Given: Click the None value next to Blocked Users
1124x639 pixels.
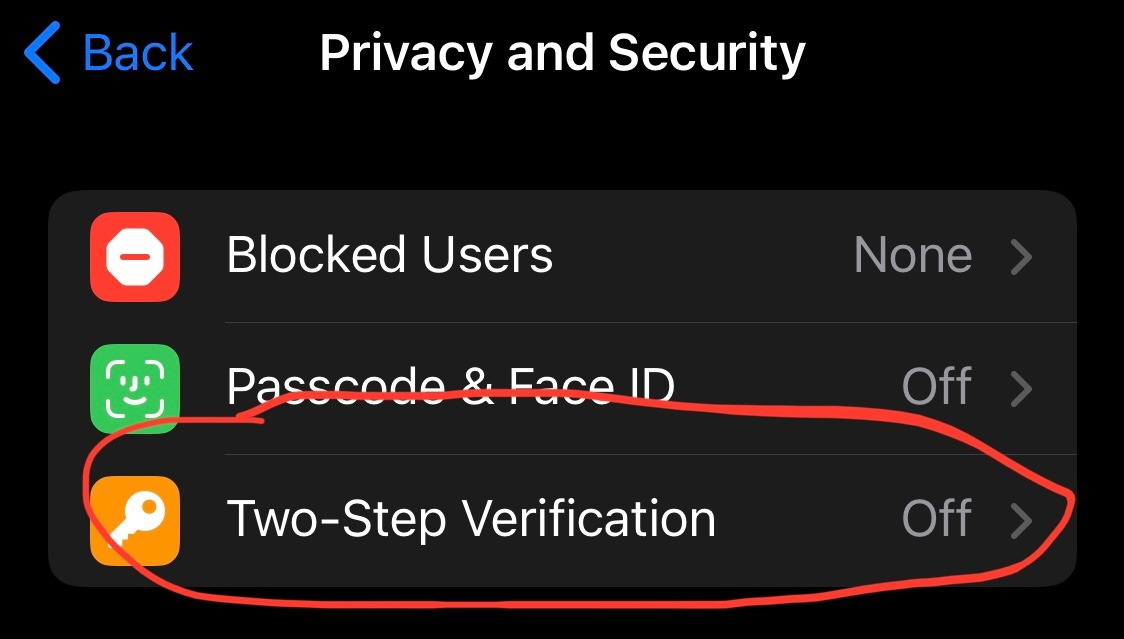Looking at the screenshot, I should pos(912,255).
